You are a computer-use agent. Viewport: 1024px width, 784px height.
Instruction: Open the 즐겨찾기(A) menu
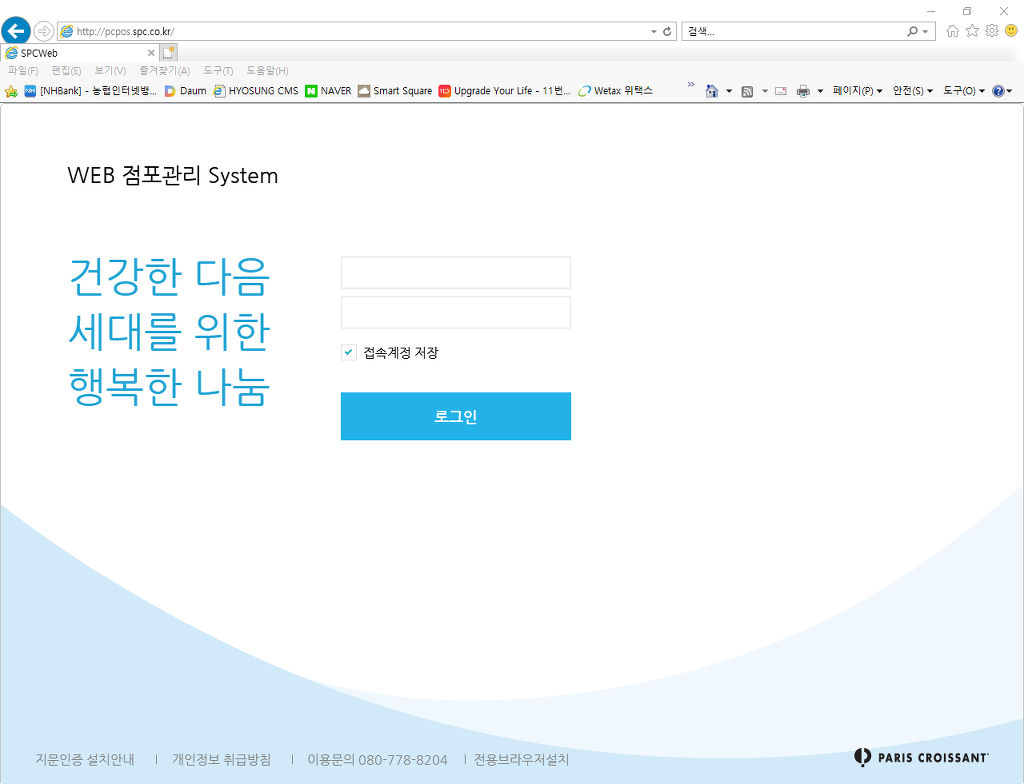(165, 71)
